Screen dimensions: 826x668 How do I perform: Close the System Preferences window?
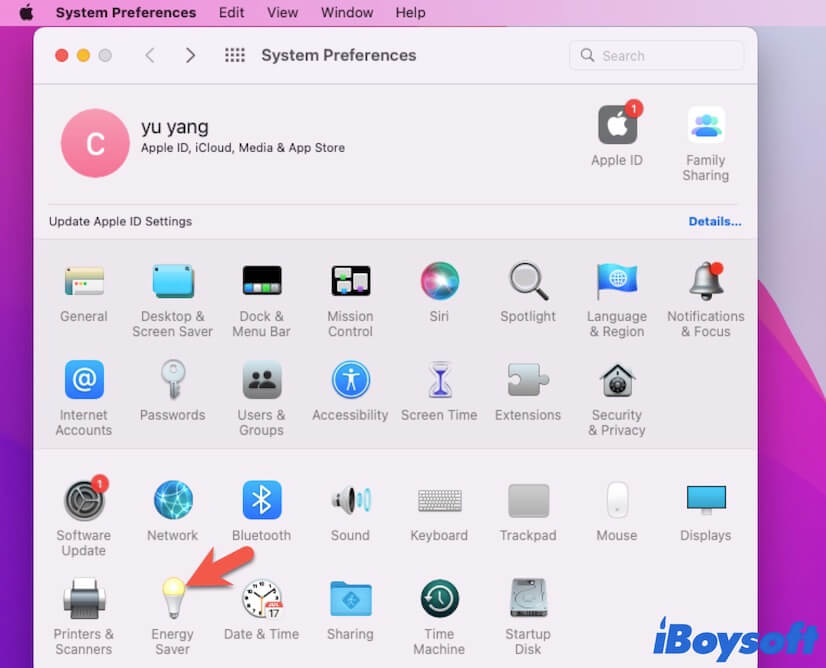pos(62,55)
